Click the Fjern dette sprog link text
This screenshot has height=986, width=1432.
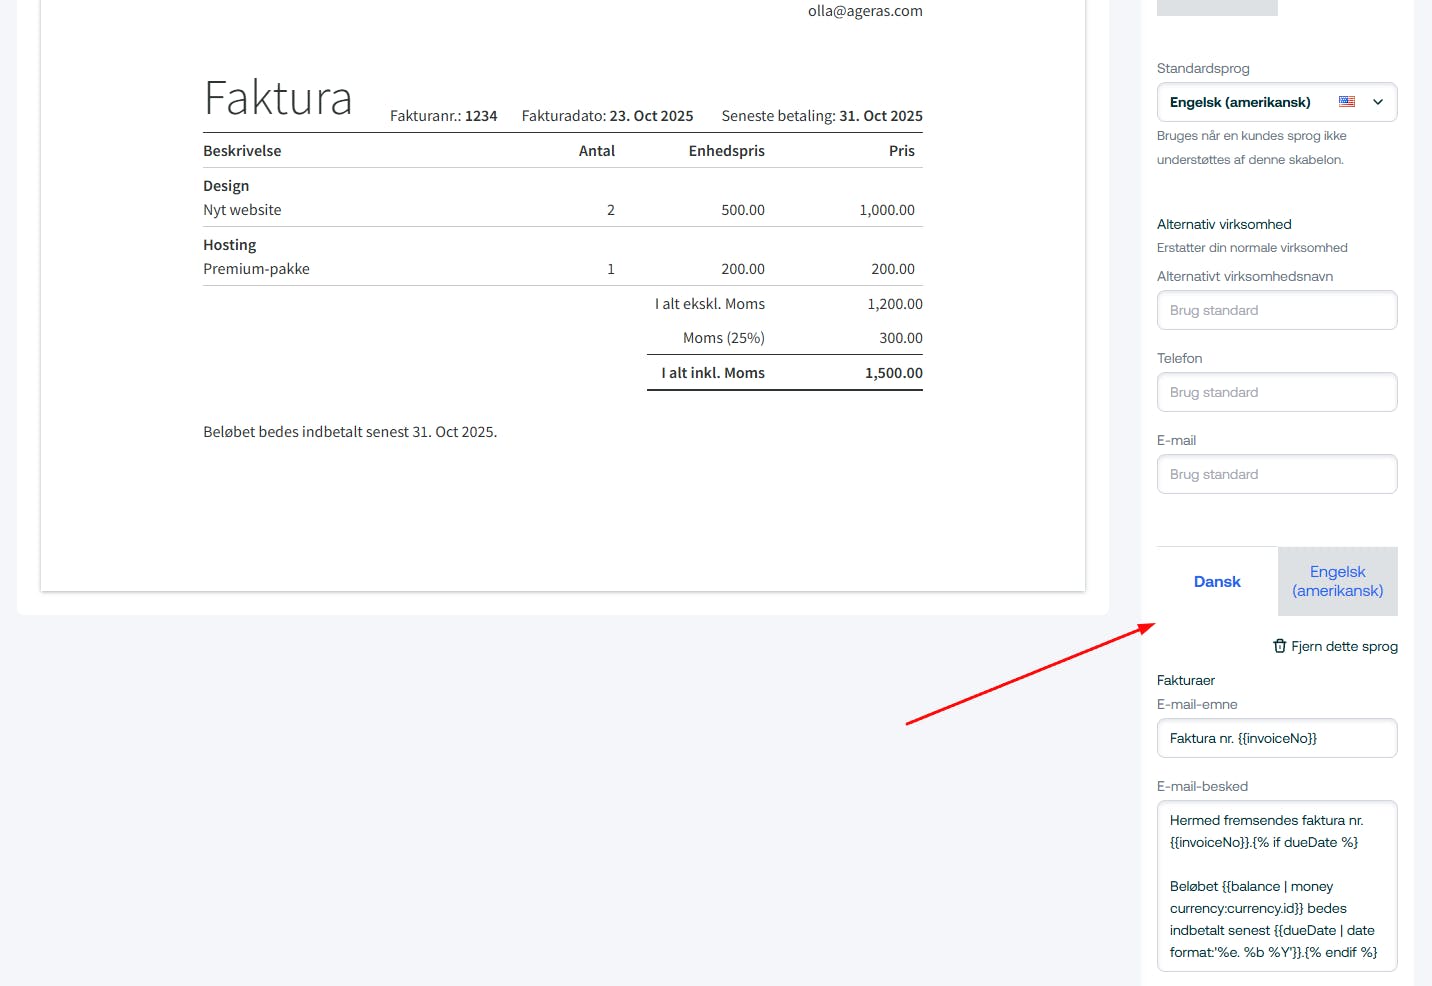pyautogui.click(x=1344, y=646)
